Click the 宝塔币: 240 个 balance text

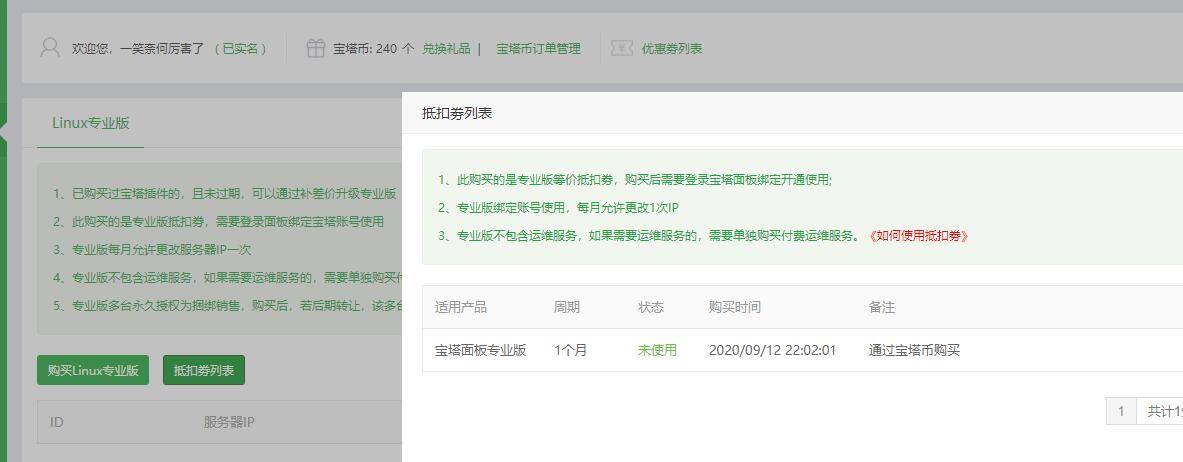pyautogui.click(x=373, y=48)
